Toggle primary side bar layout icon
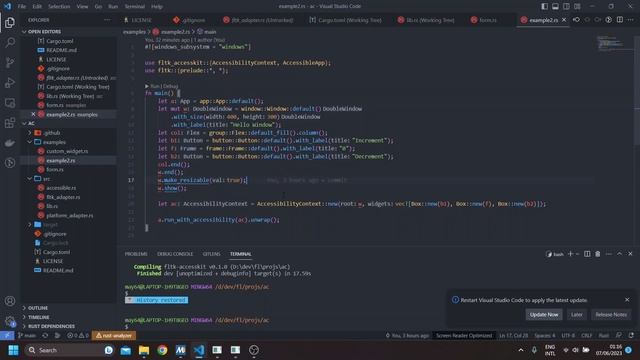 544,6
